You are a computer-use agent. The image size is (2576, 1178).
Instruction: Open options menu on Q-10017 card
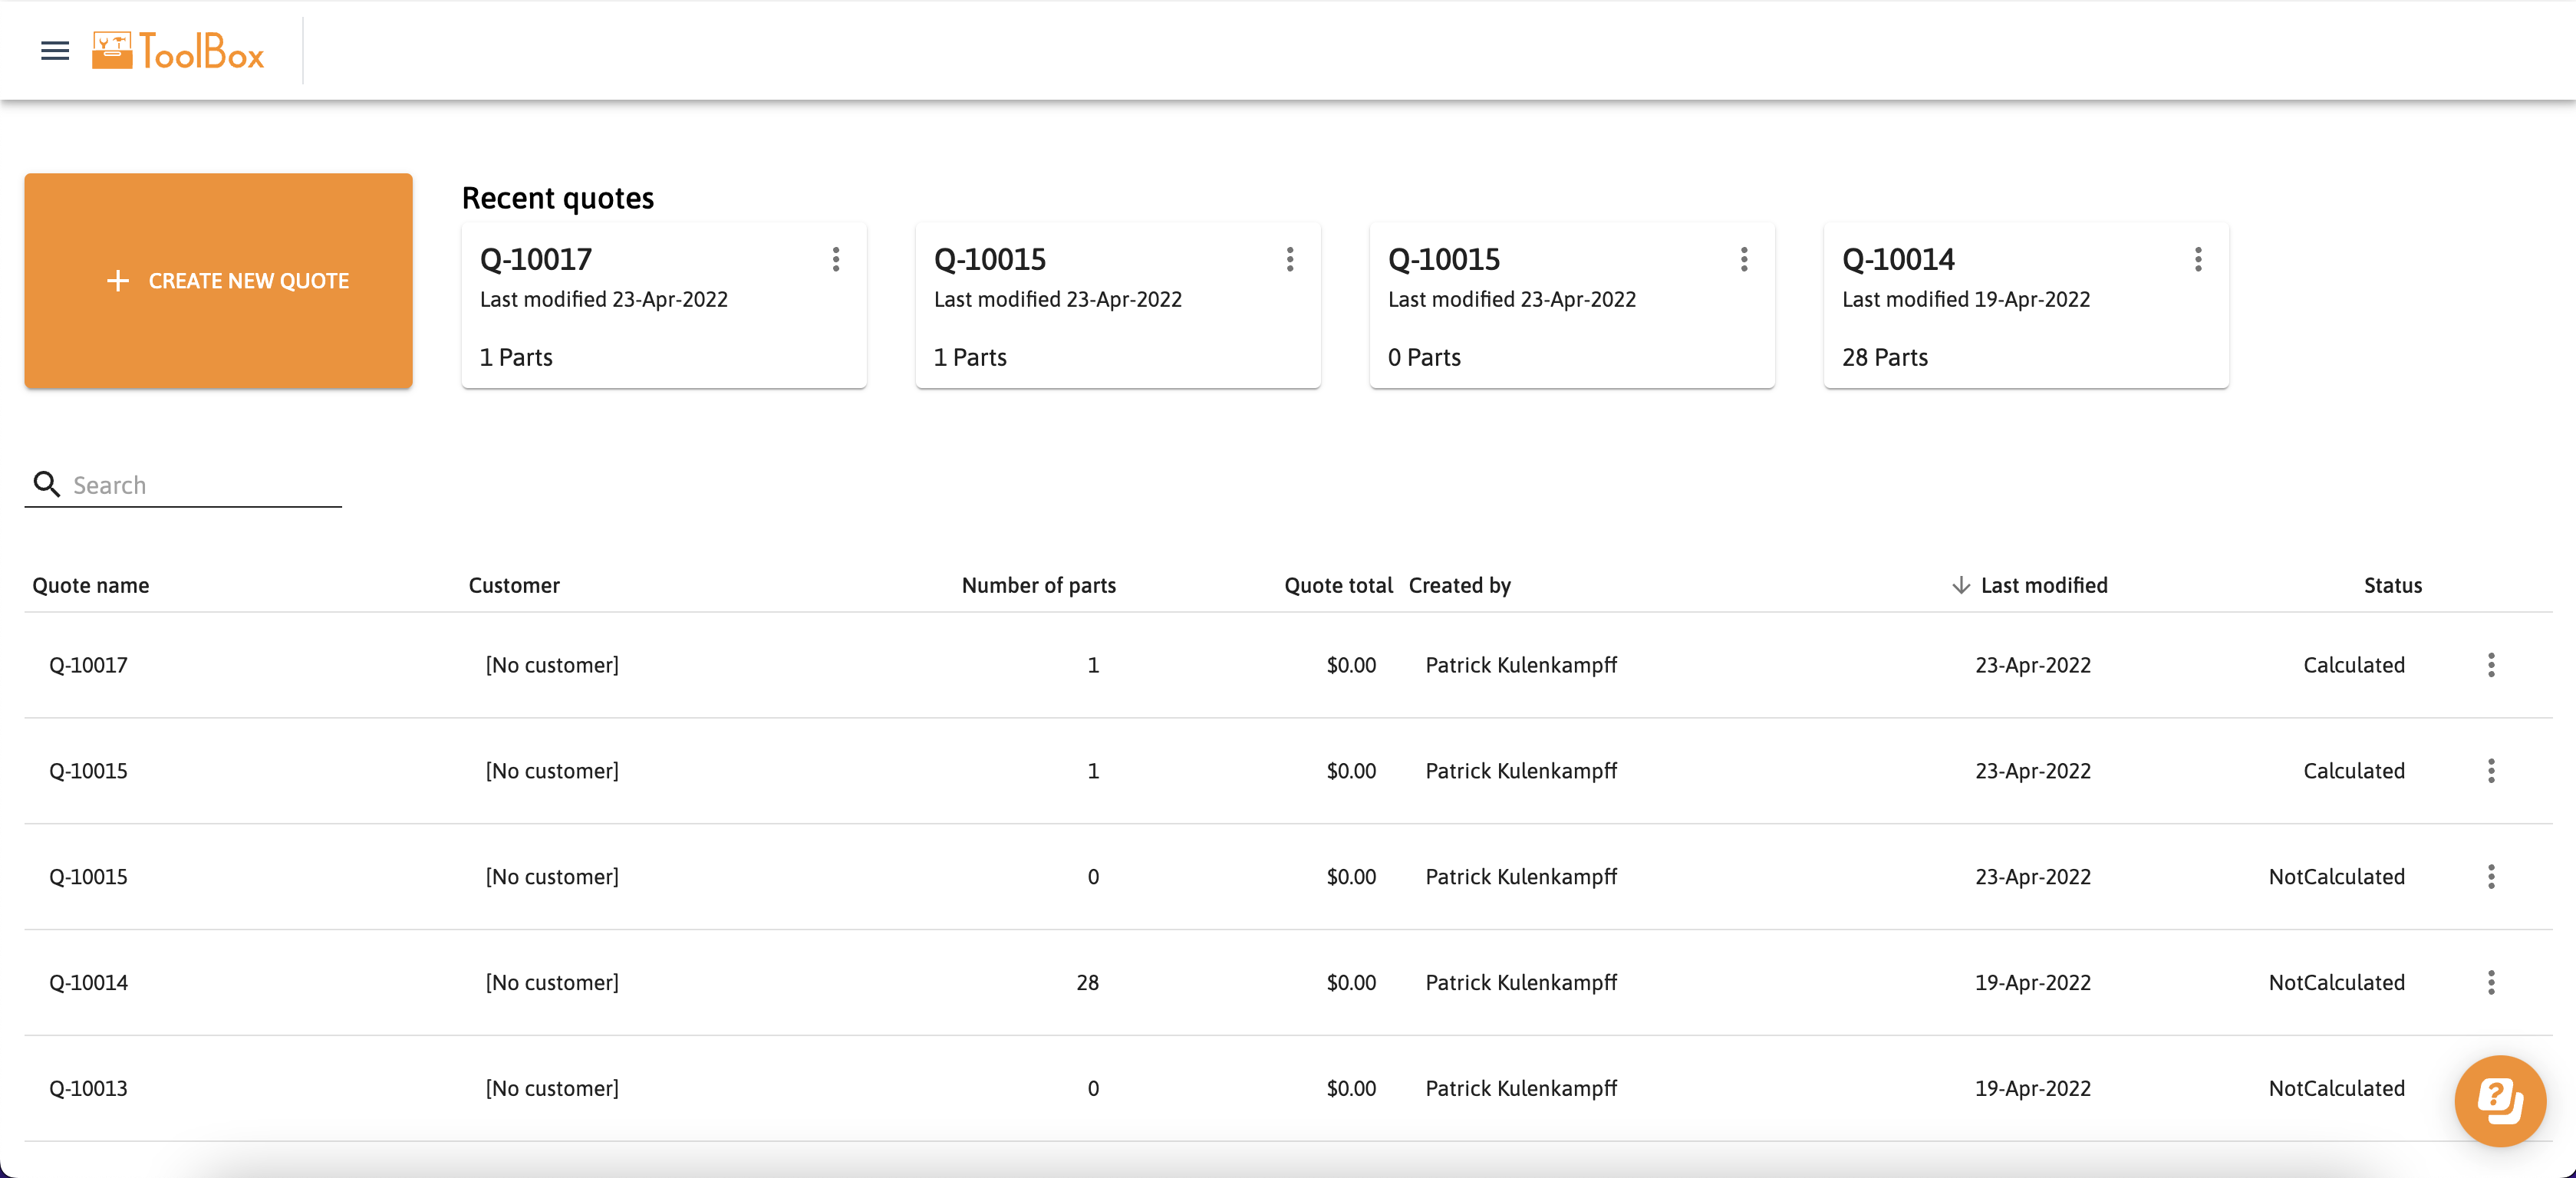pyautogui.click(x=836, y=259)
